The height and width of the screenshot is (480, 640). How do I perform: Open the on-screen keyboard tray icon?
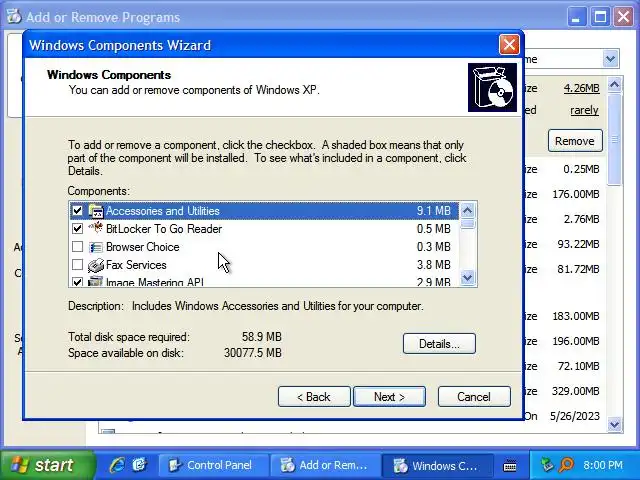coord(510,465)
